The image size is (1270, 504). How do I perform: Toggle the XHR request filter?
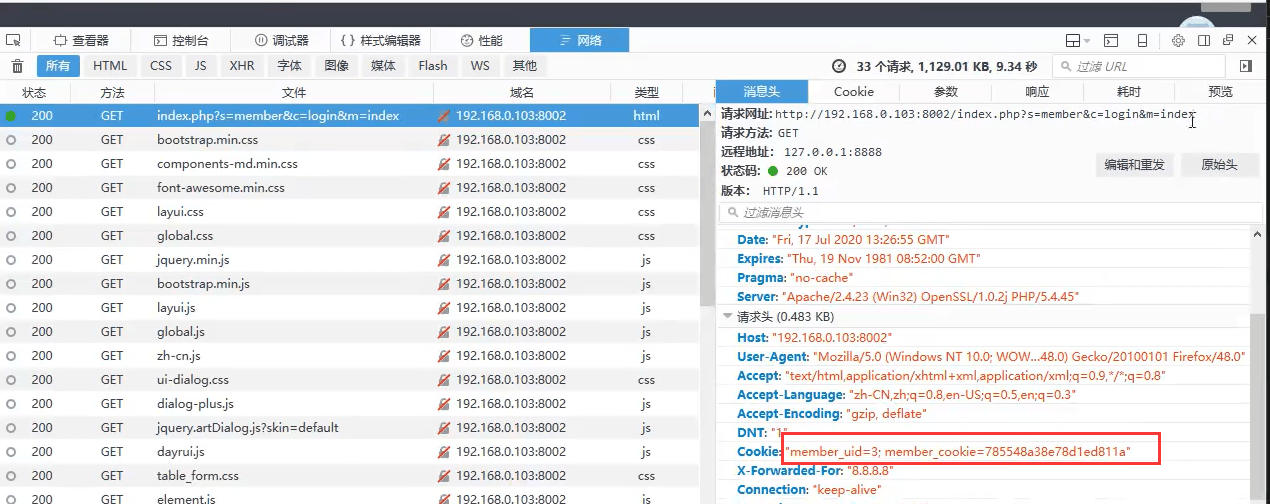pos(242,66)
